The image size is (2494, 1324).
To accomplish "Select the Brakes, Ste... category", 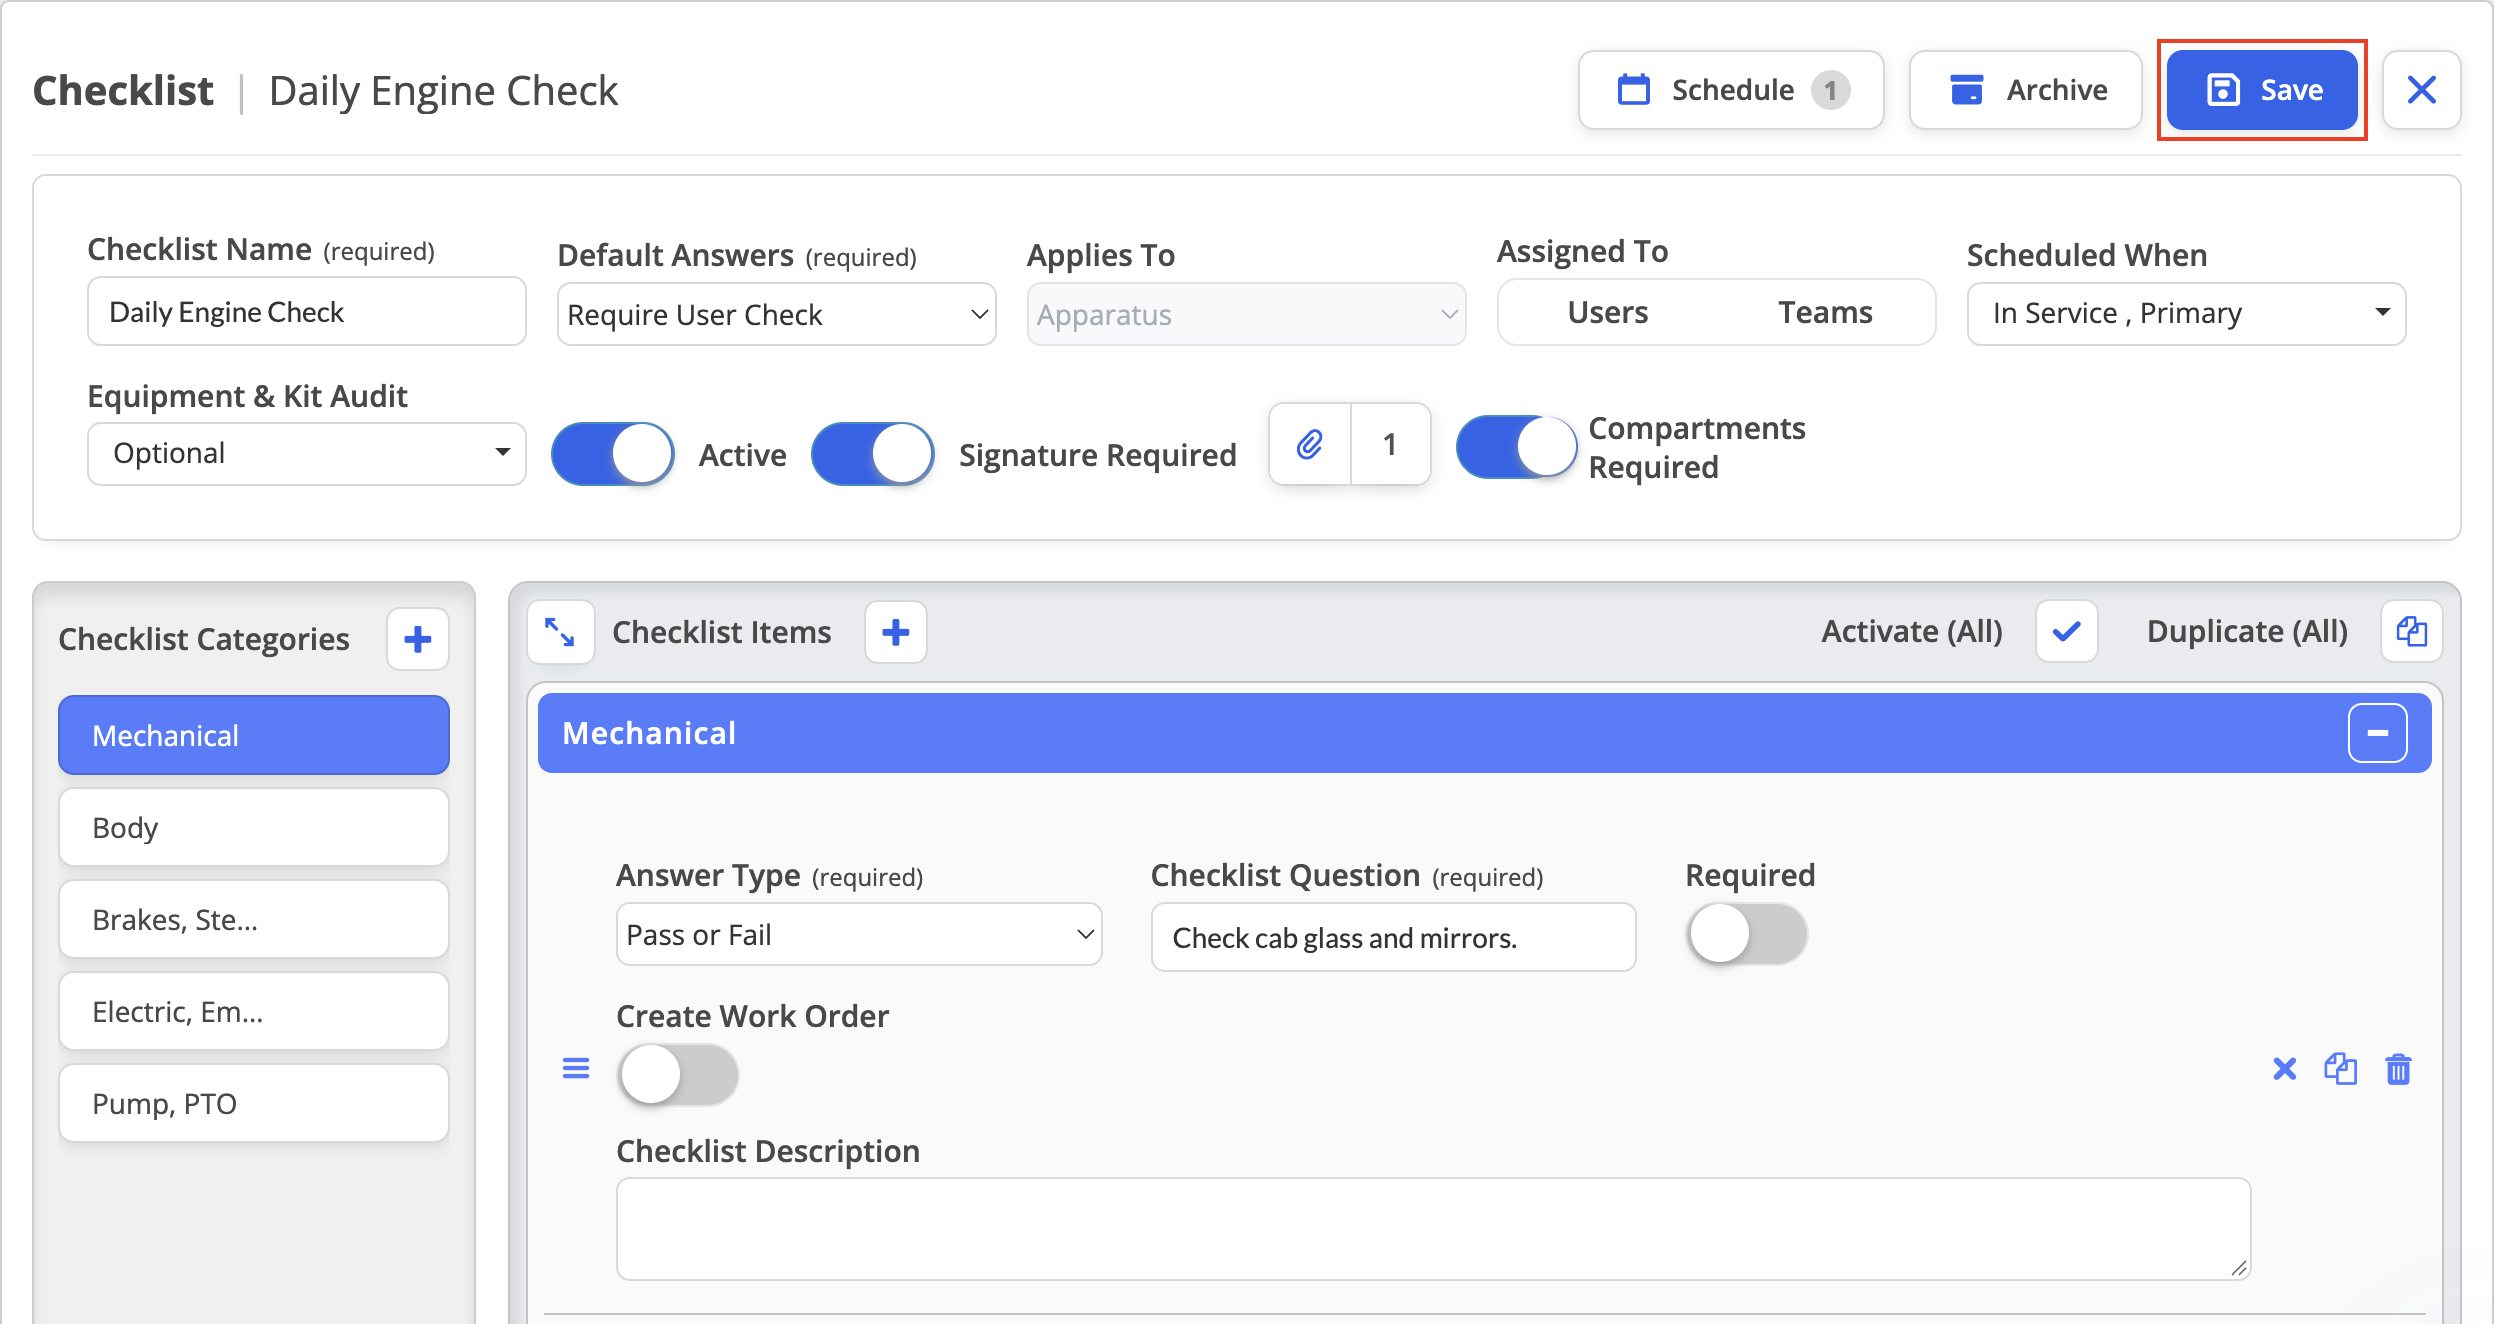I will [254, 919].
